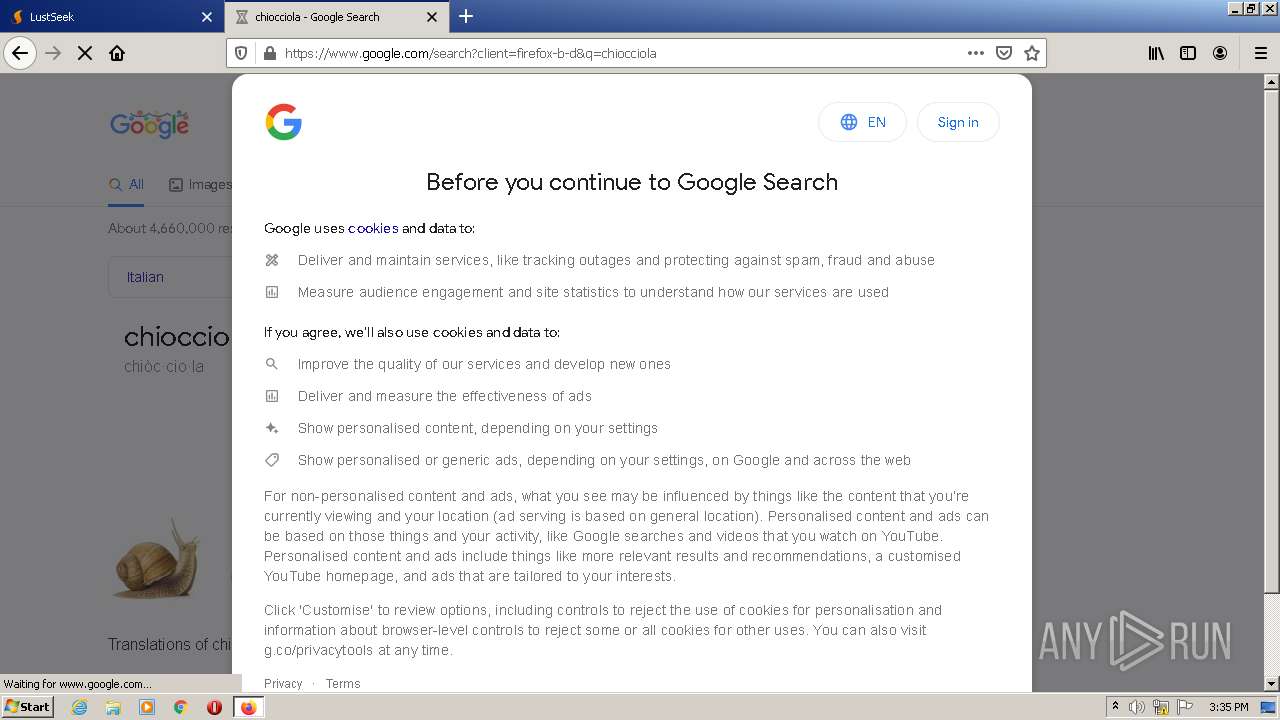This screenshot has width=1280, height=720.
Task: Open page actions three-dot menu
Action: 976,53
